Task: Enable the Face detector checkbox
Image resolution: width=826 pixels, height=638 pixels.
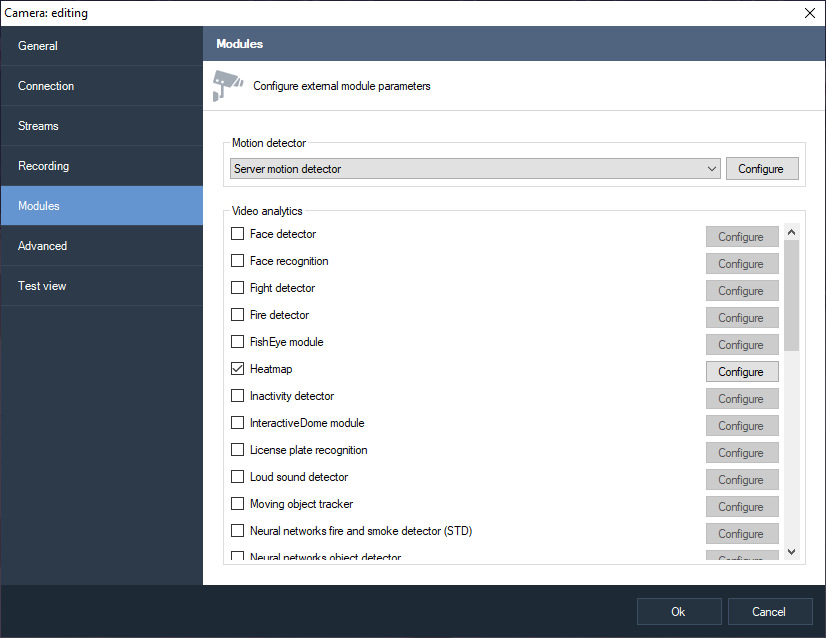Action: point(238,234)
